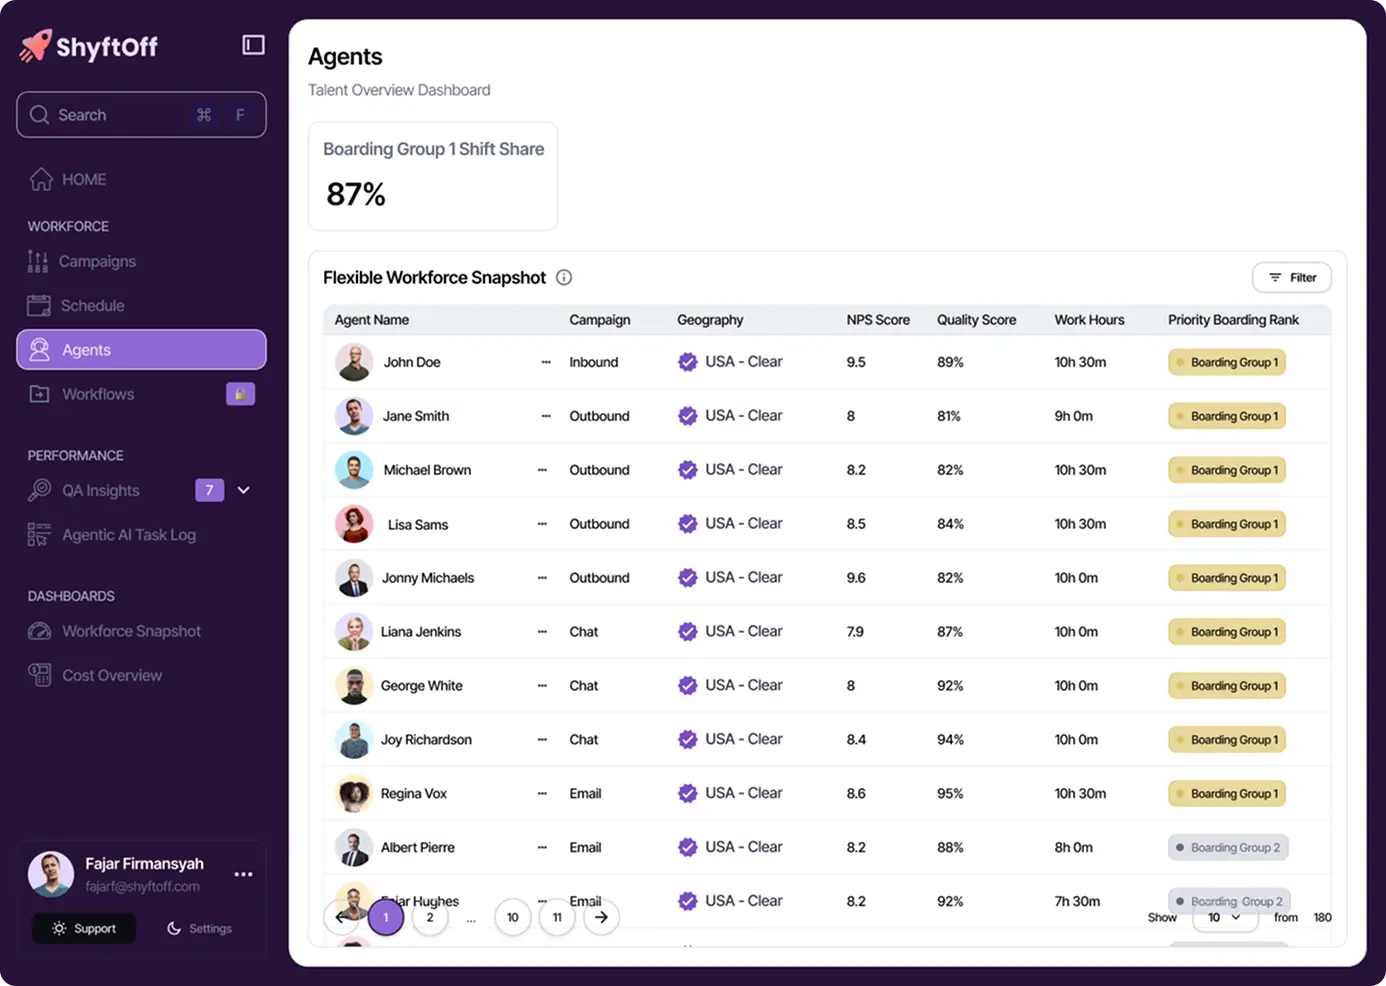The image size is (1386, 986).
Task: Open Jonny Michaels' row options menu
Action: (542, 578)
